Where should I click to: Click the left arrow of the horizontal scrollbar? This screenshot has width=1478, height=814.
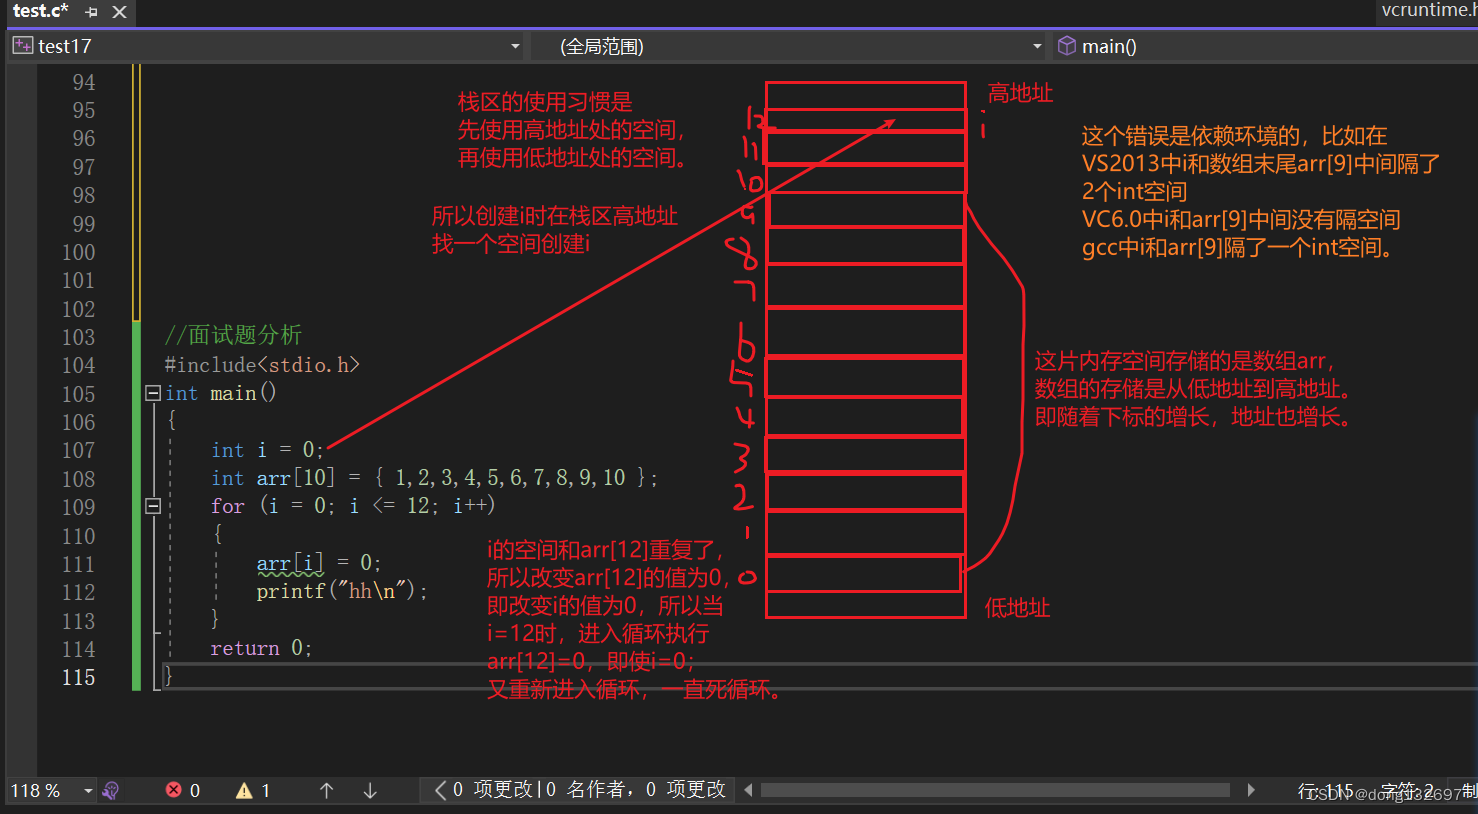(749, 790)
